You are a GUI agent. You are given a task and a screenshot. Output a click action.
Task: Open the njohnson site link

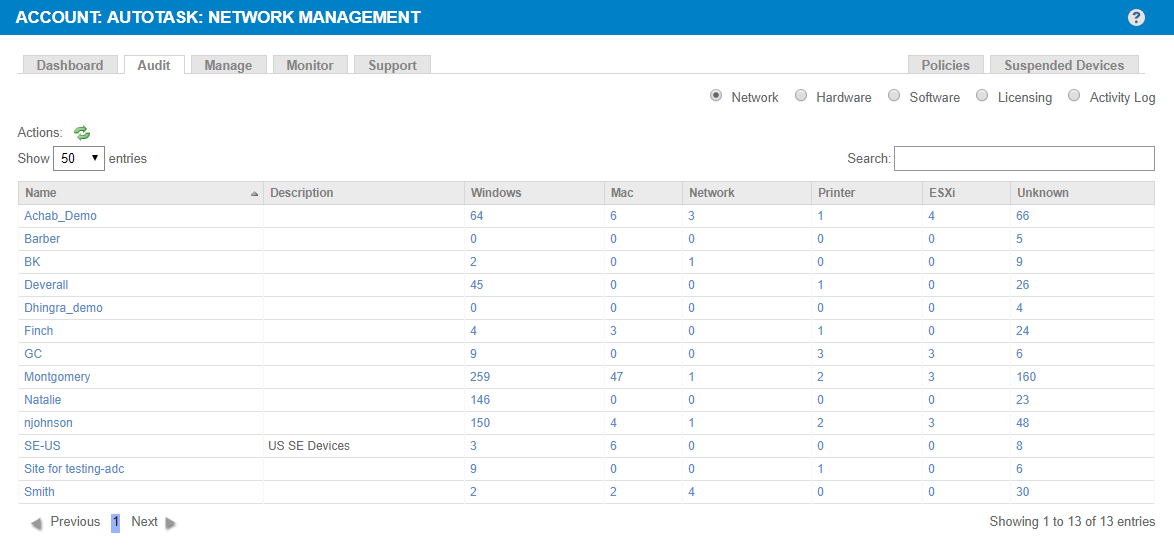[x=49, y=423]
